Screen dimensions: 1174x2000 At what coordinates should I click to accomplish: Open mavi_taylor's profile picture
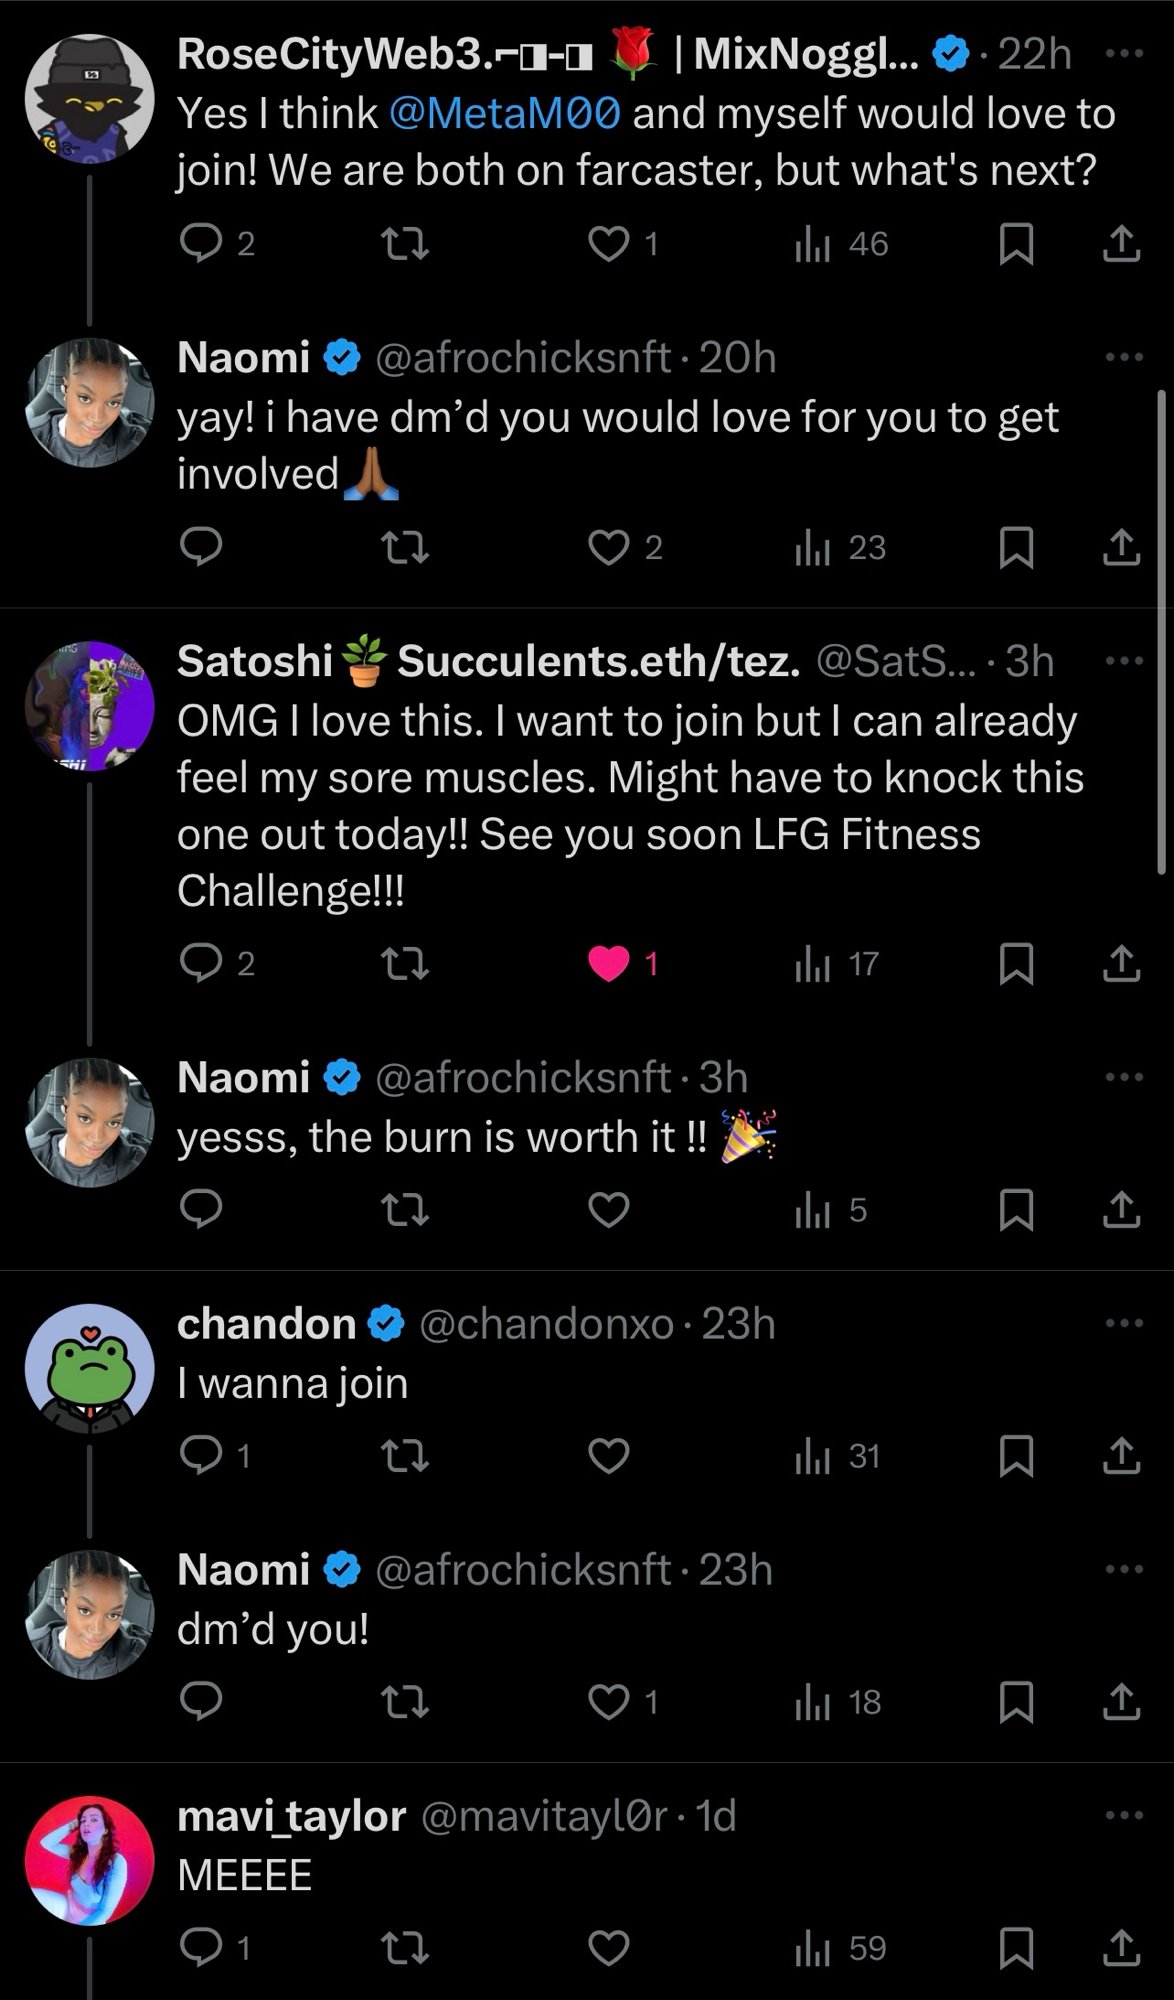click(90, 1861)
